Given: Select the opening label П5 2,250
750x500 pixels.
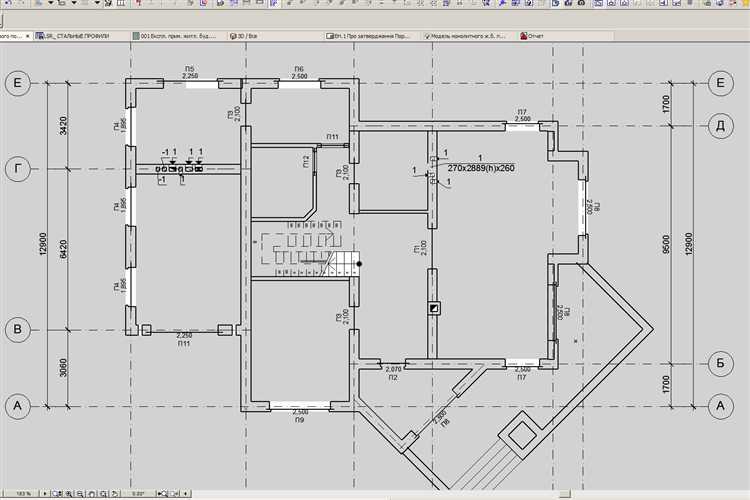Looking at the screenshot, I should pyautogui.click(x=190, y=72).
